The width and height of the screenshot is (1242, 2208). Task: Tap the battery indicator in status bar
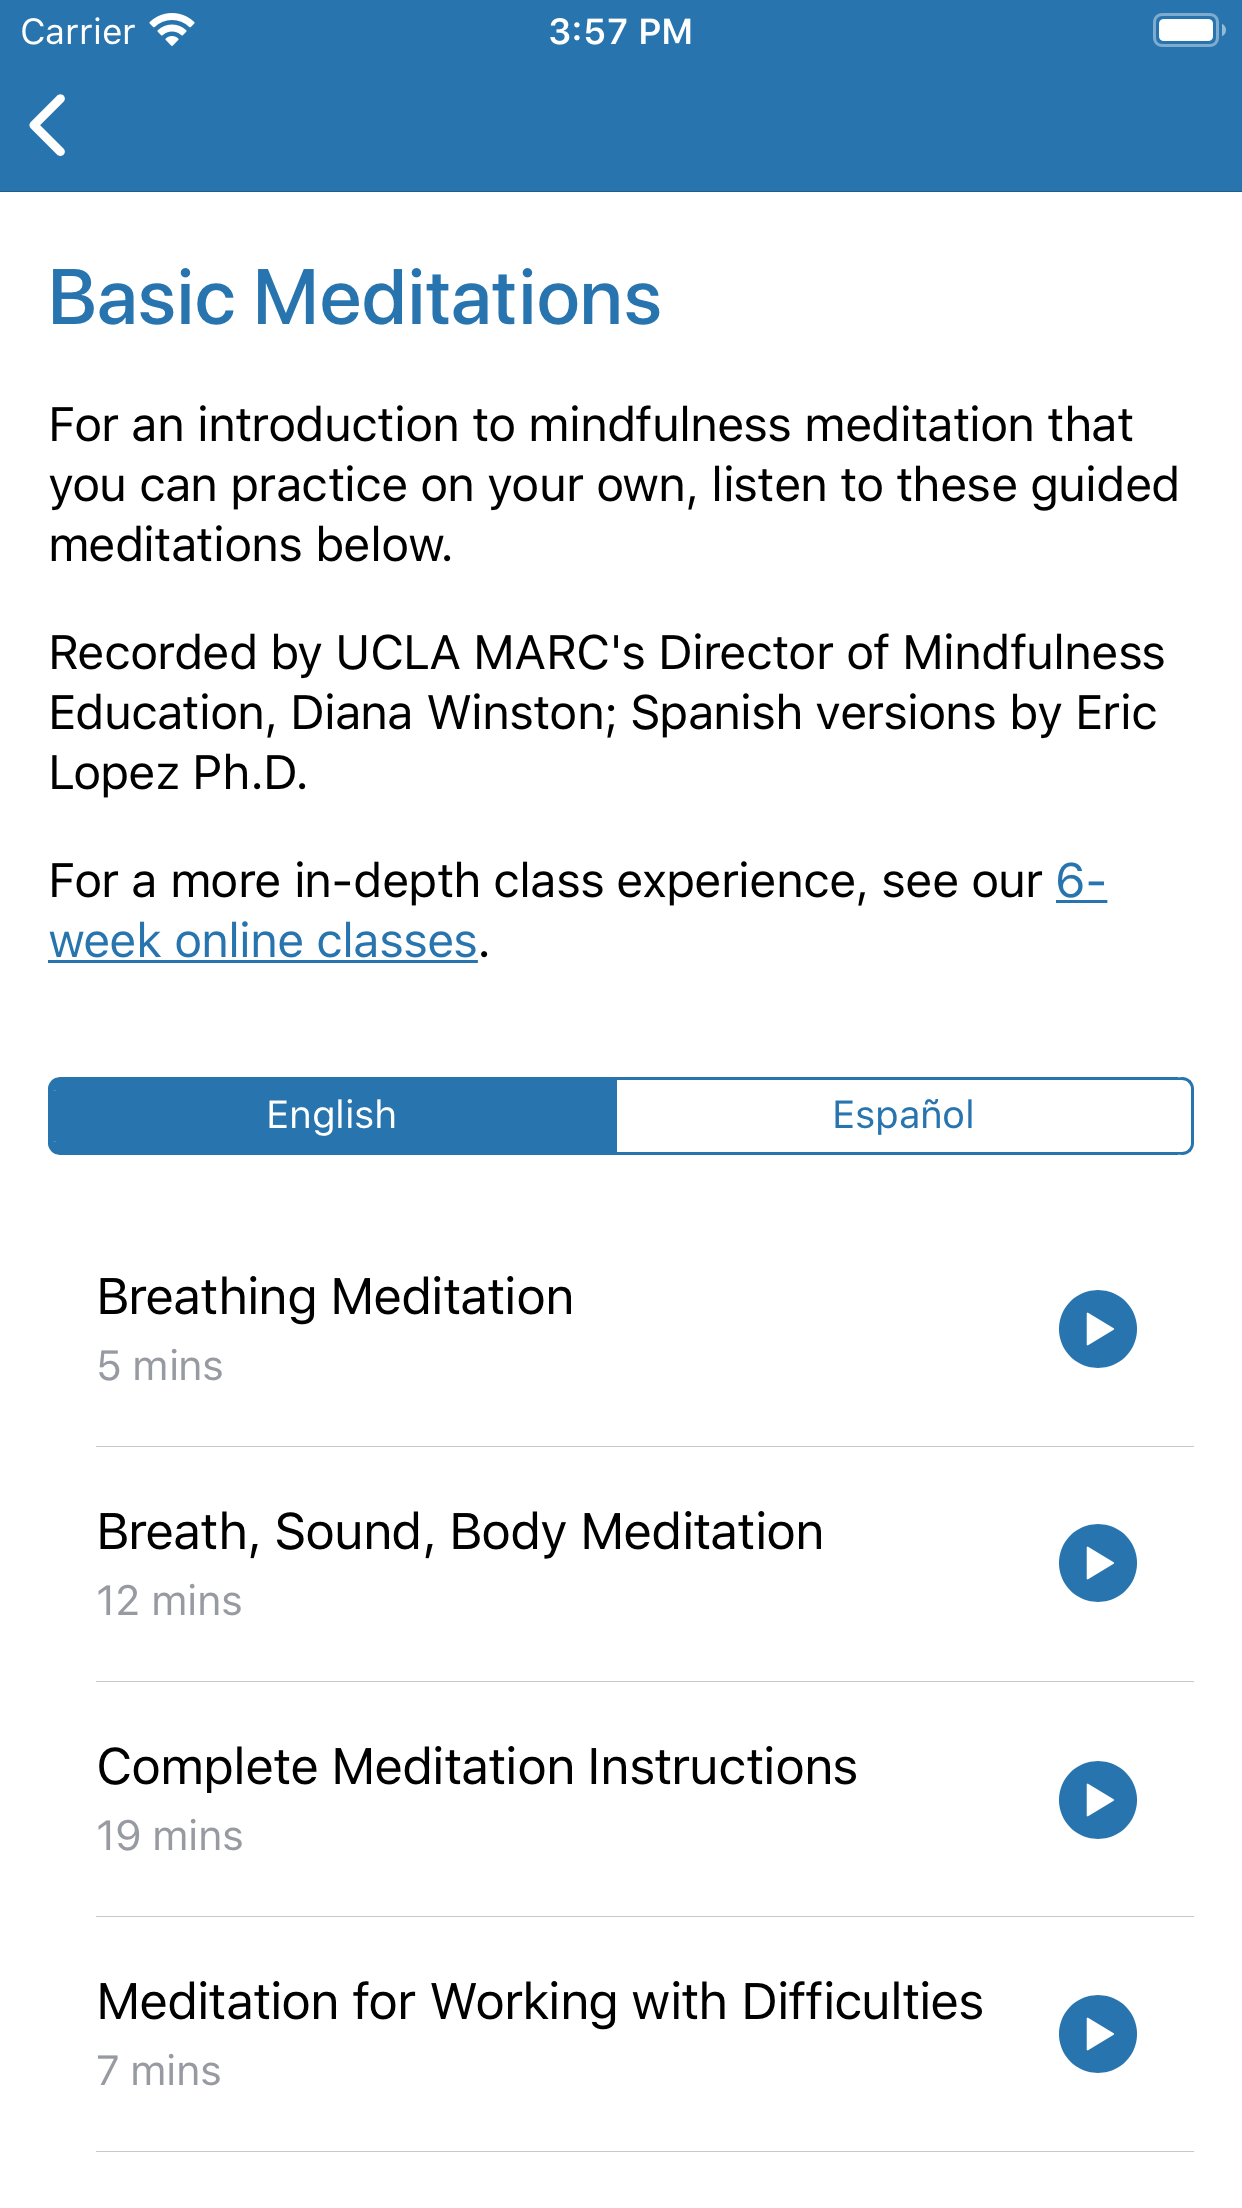tap(1188, 31)
